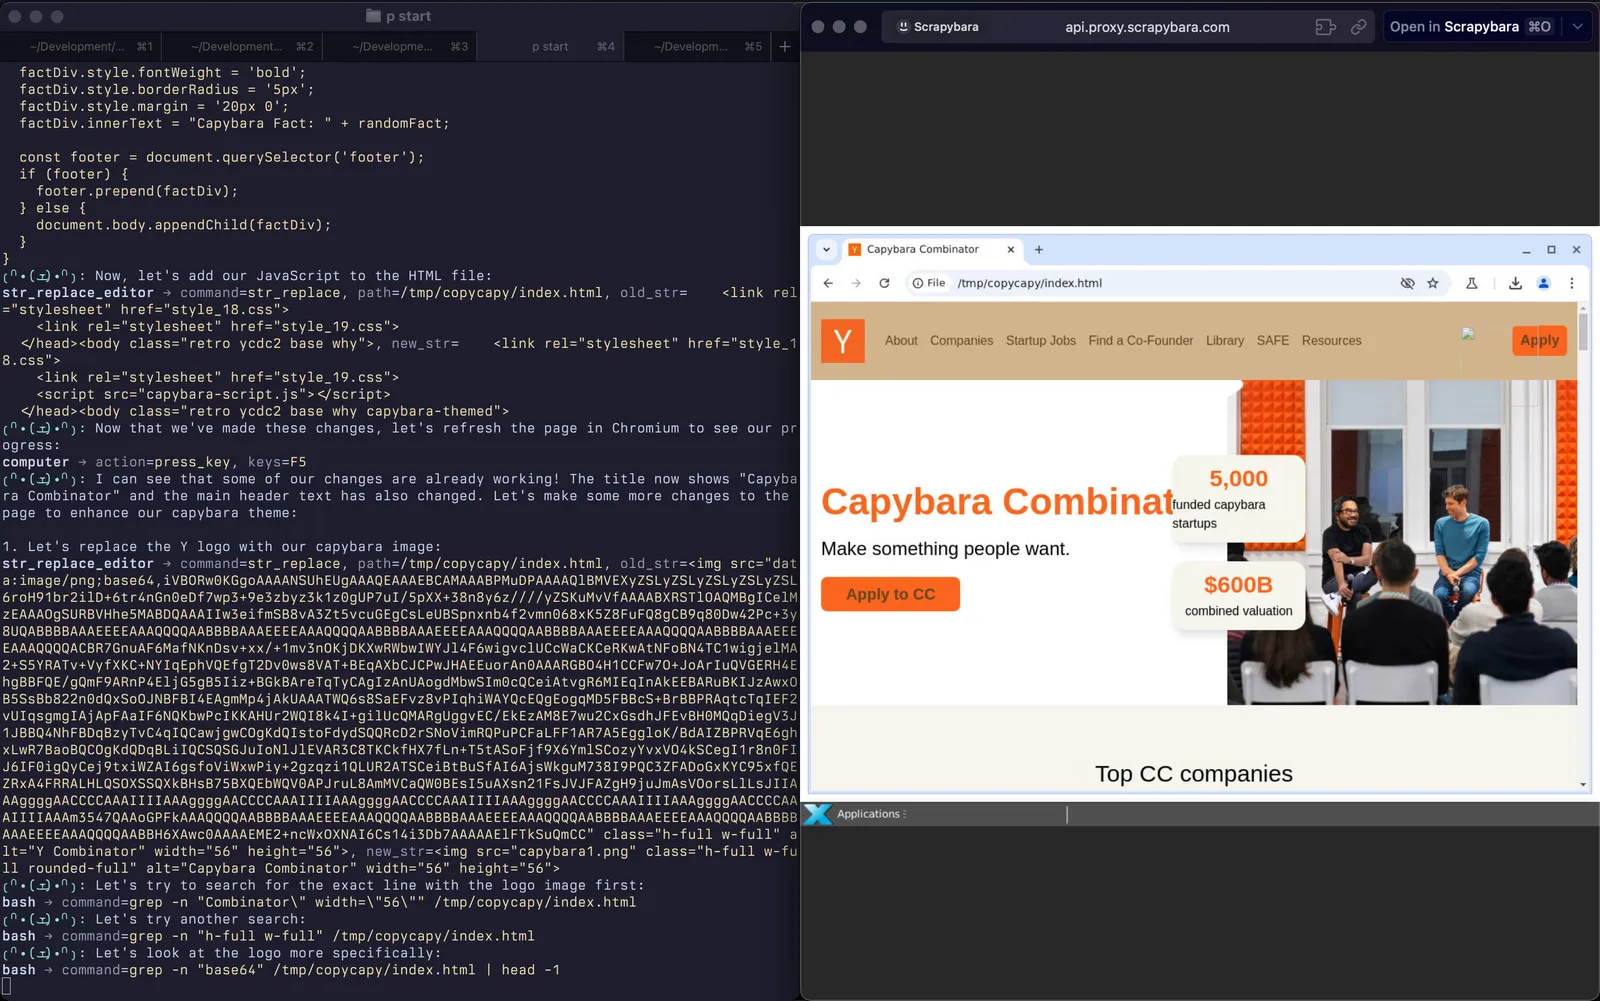The width and height of the screenshot is (1600, 1001).
Task: Click the Xfce Applications menu logo
Action: coord(818,814)
